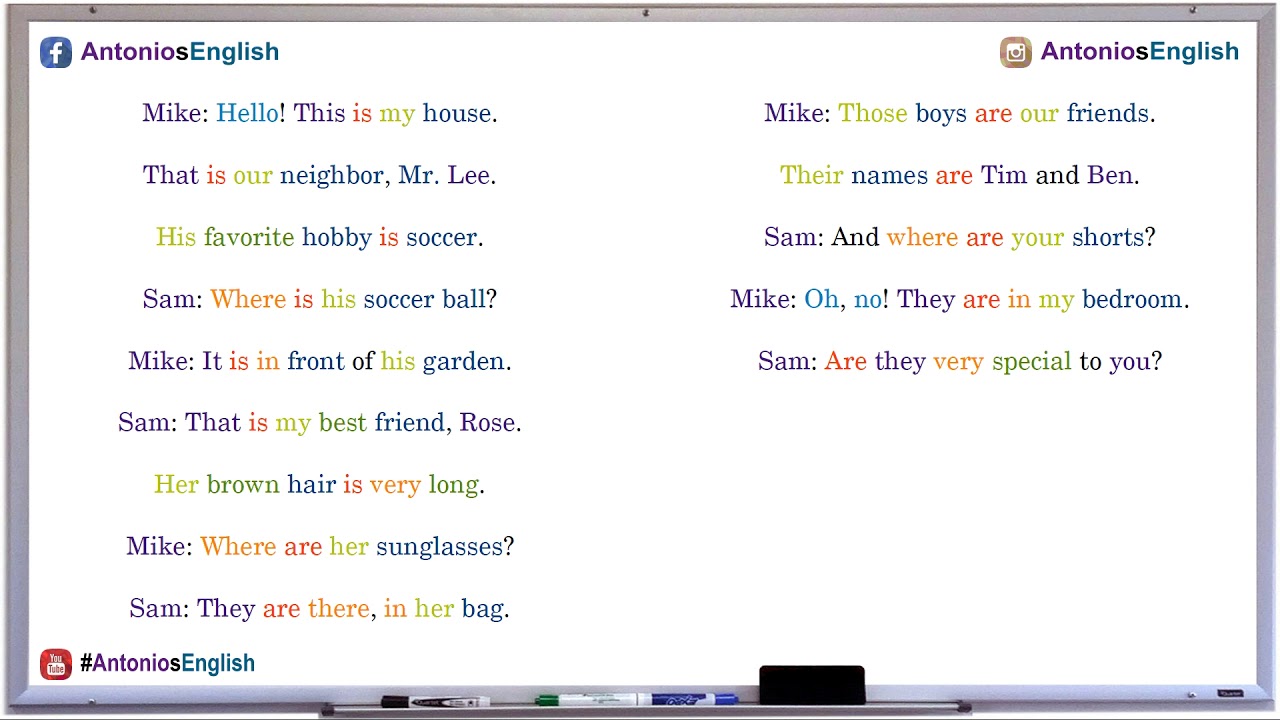Click the line "Mike: Those boys are our friends."
The height and width of the screenshot is (720, 1280).
tap(960, 113)
